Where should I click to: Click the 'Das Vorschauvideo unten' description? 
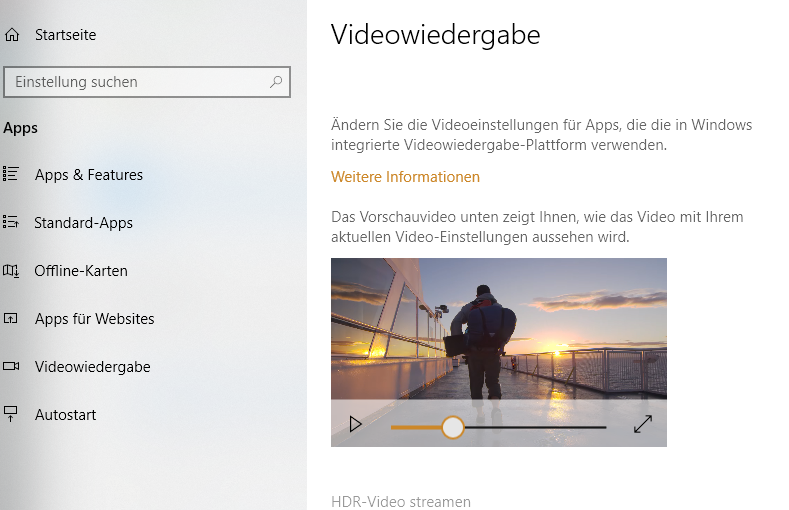click(537, 227)
